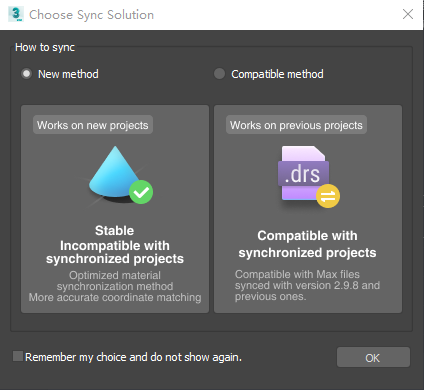Click the Compatible method label text

tap(277, 74)
